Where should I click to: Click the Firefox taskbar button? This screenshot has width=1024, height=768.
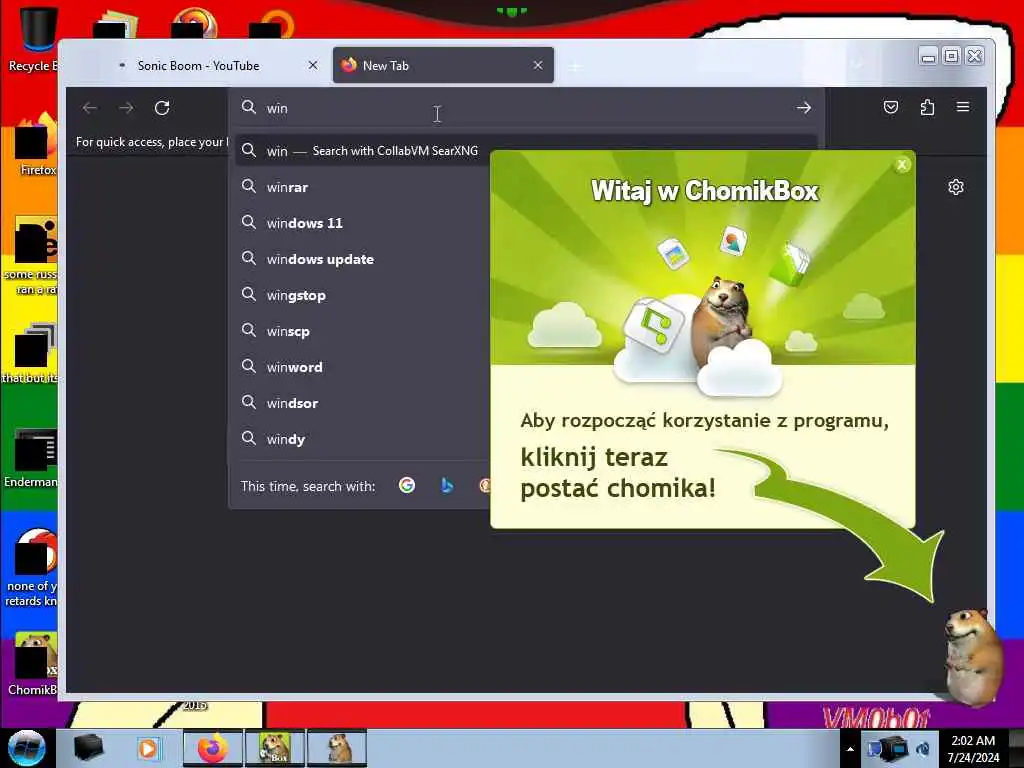pyautogui.click(x=213, y=748)
